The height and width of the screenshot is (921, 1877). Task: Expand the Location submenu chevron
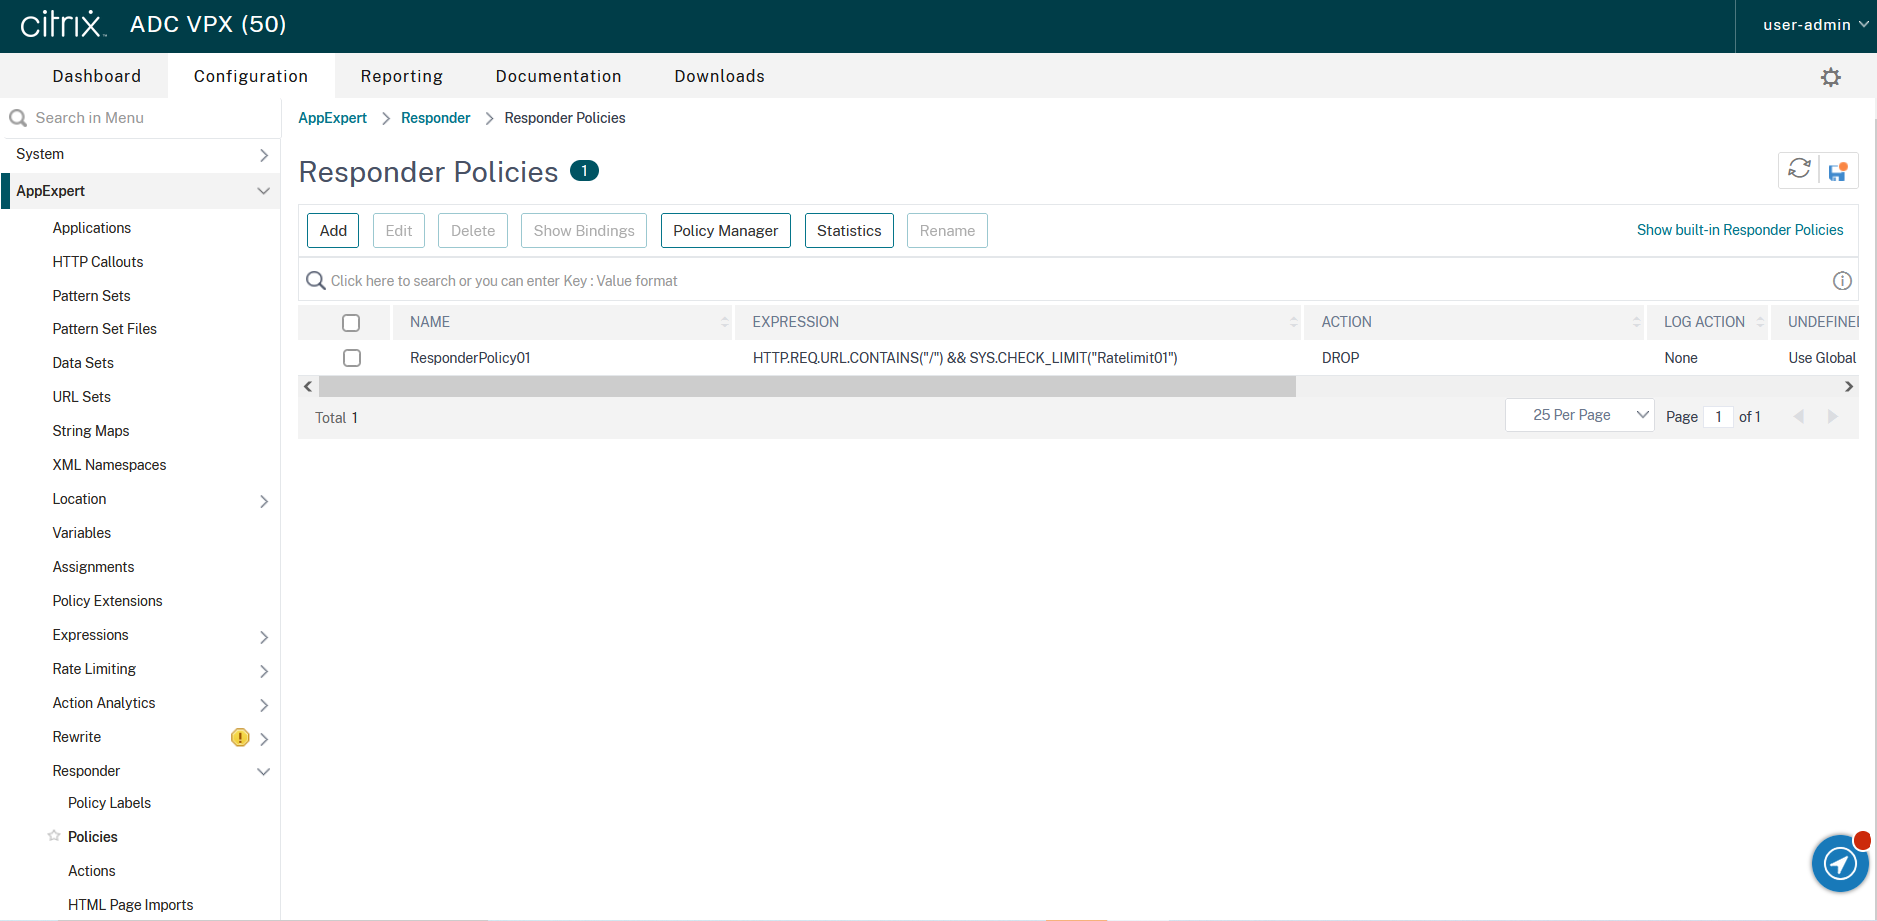tap(264, 501)
